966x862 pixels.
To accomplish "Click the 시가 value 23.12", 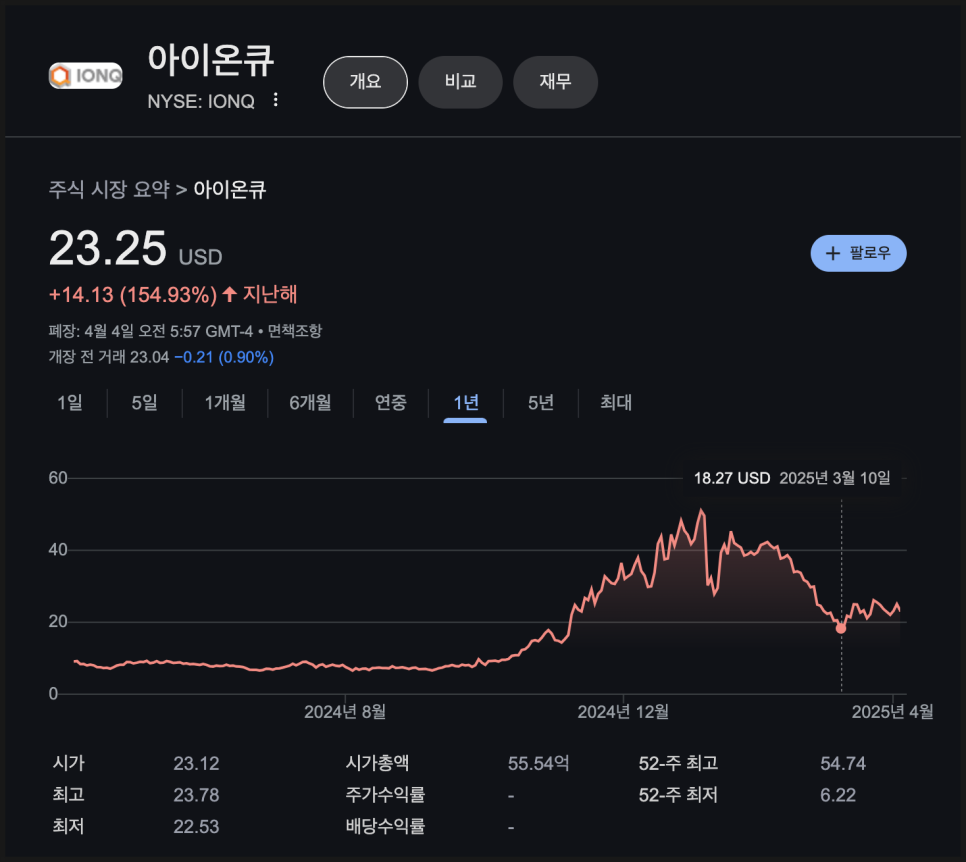I will (196, 763).
